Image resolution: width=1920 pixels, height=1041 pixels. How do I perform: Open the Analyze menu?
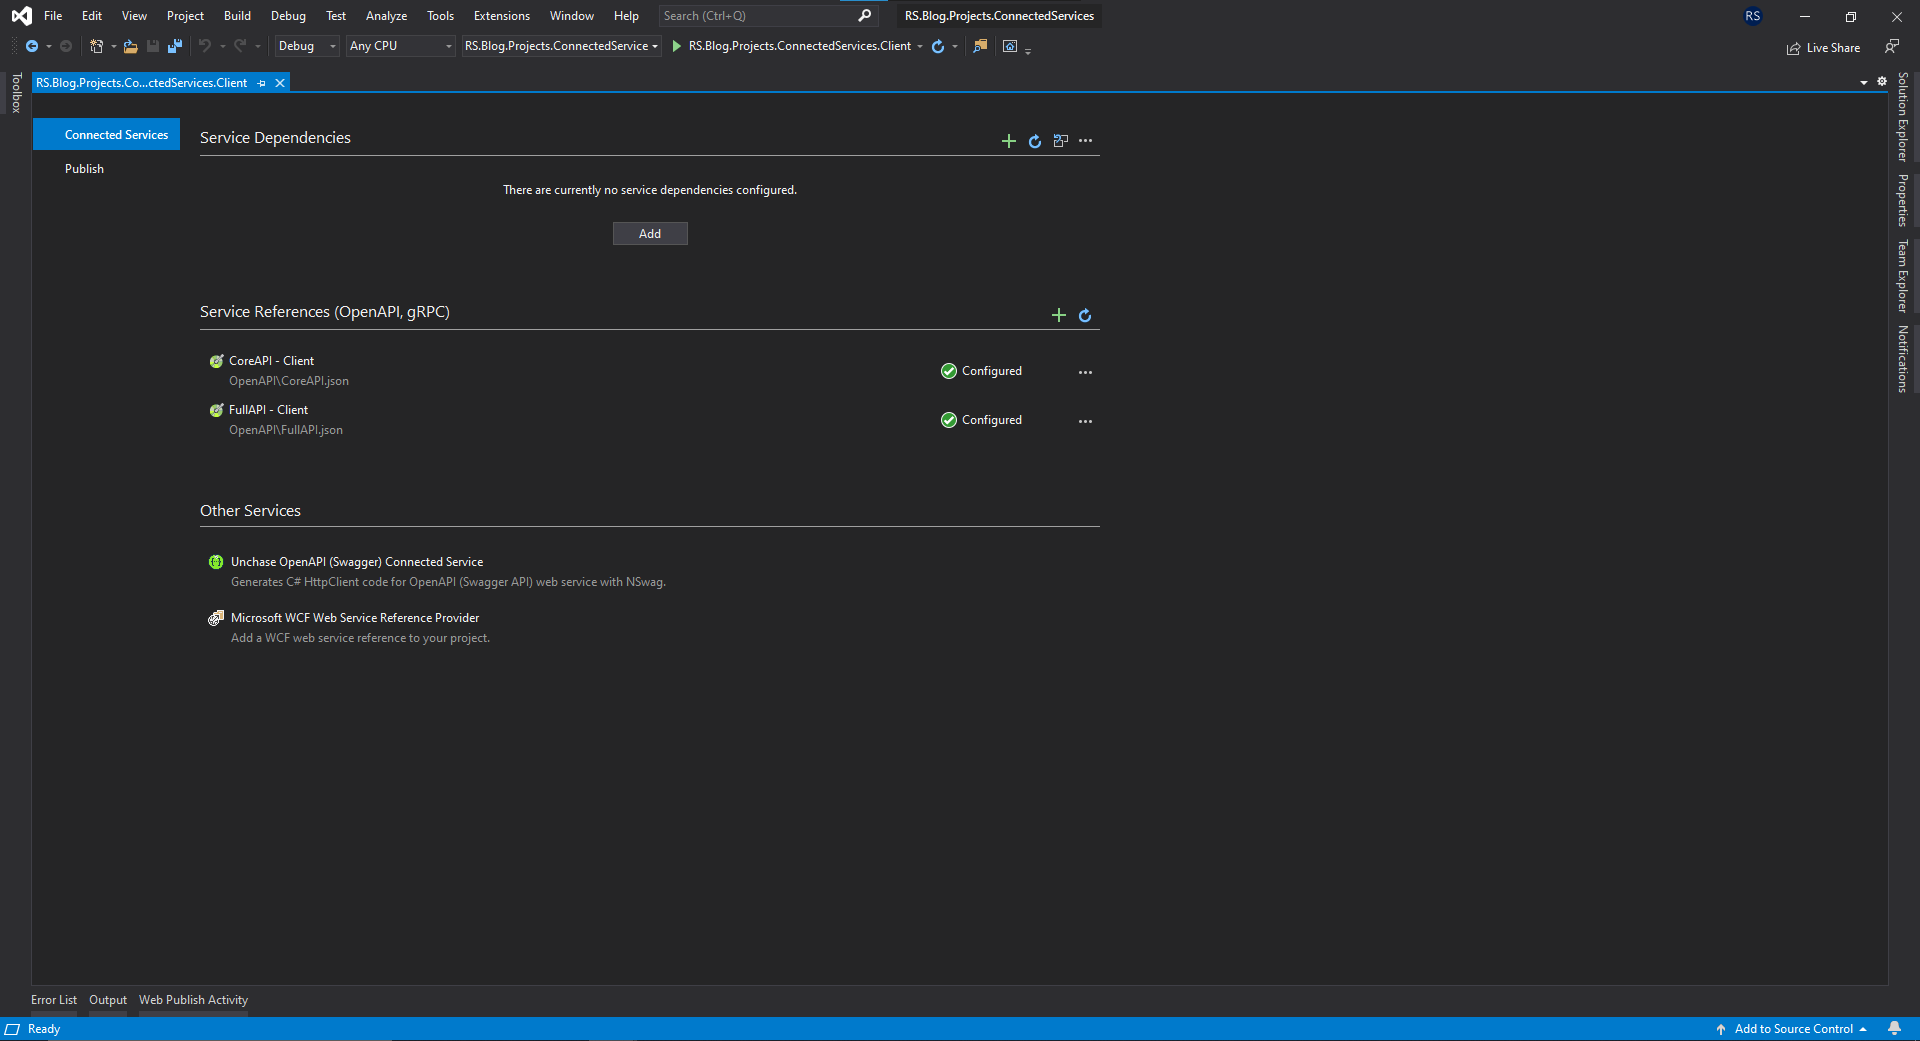[386, 16]
